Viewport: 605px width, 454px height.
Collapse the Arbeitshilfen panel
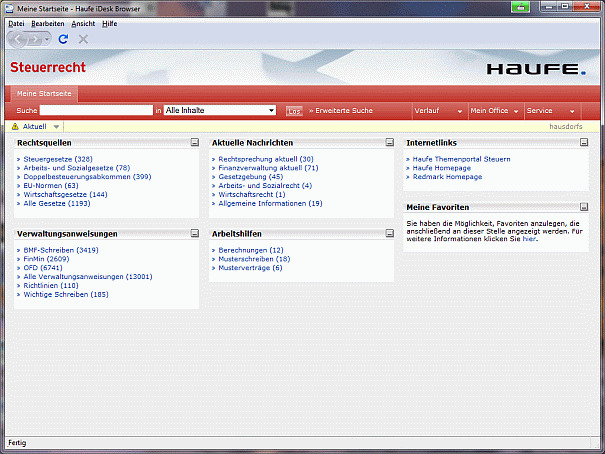point(390,233)
